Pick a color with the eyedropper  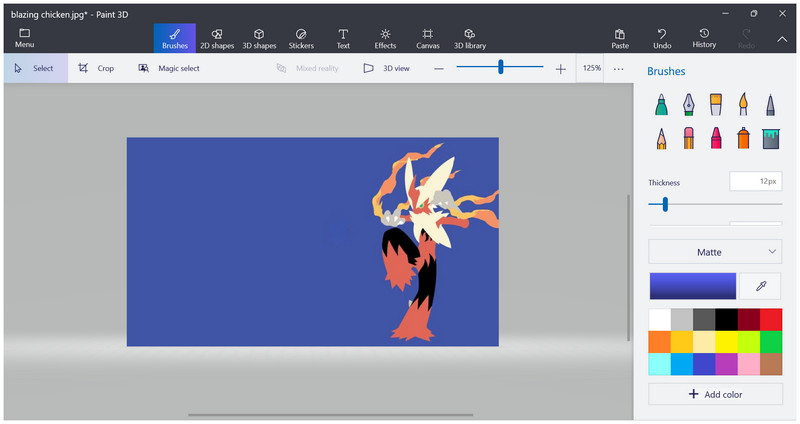(x=761, y=286)
